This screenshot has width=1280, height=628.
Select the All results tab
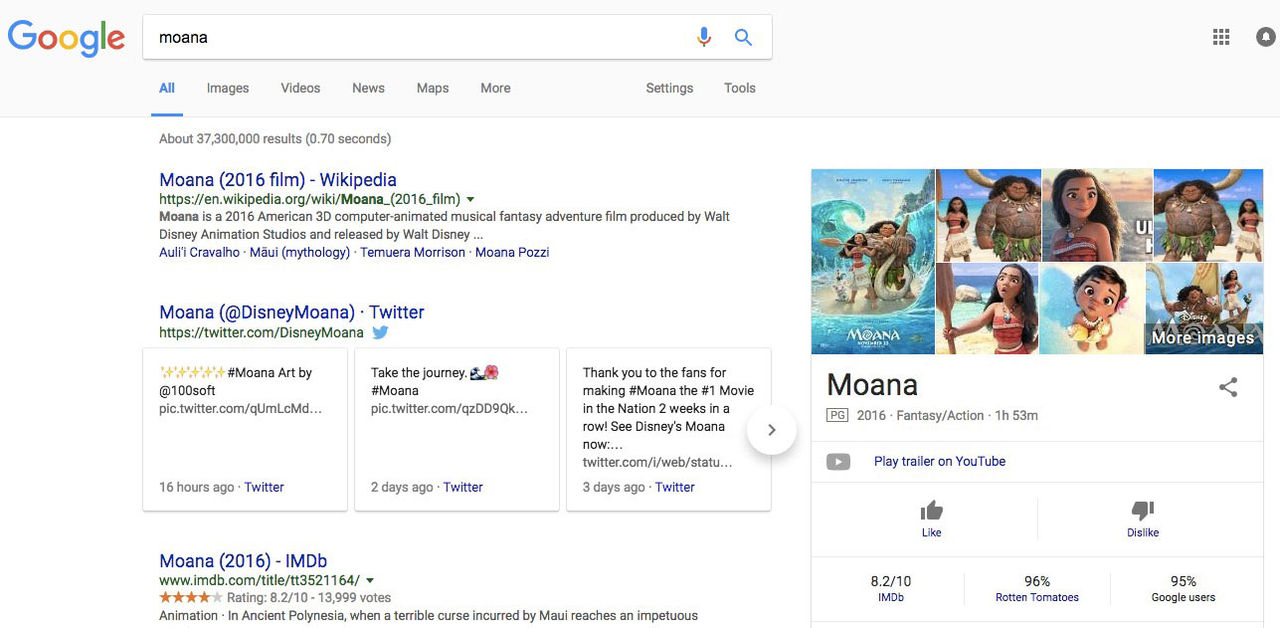167,88
